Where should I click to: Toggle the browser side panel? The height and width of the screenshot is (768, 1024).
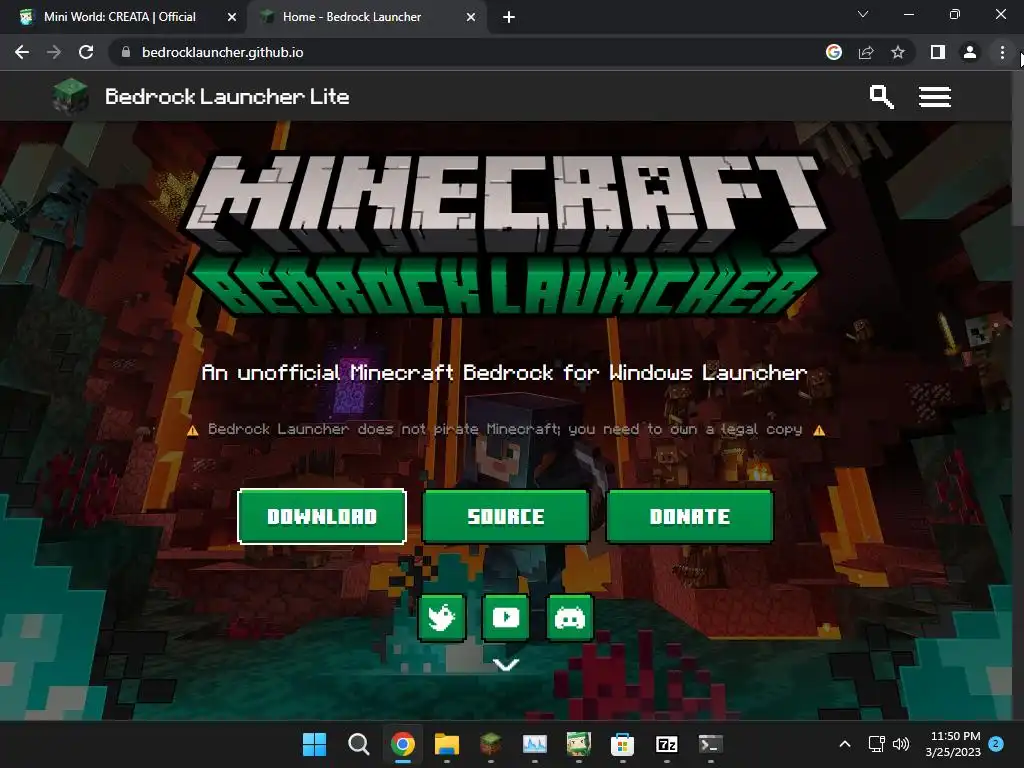[x=938, y=52]
